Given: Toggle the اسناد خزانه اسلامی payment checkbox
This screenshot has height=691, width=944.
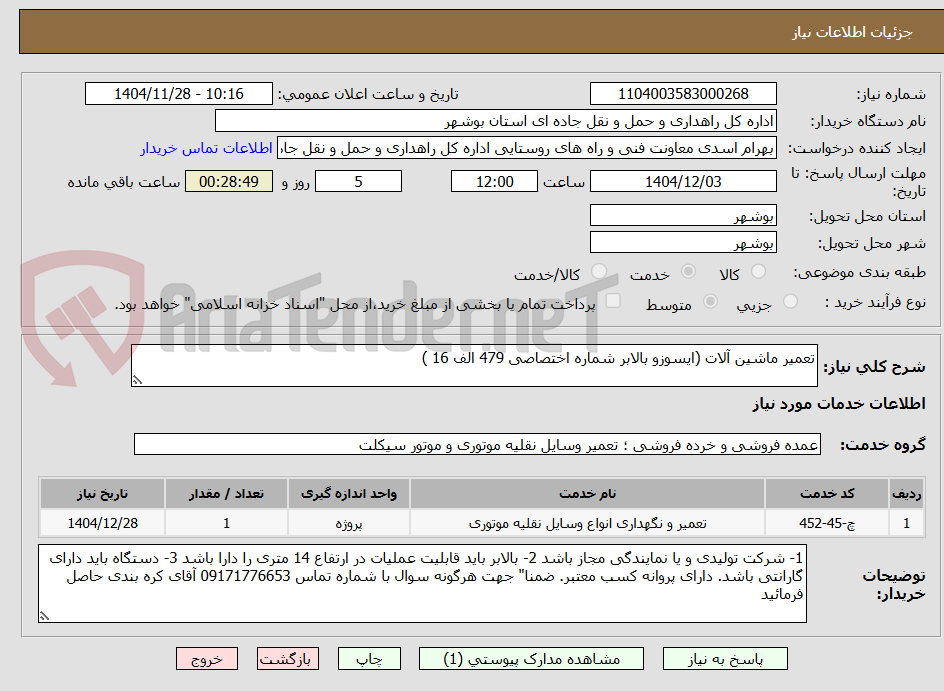Looking at the screenshot, I should (x=613, y=301).
